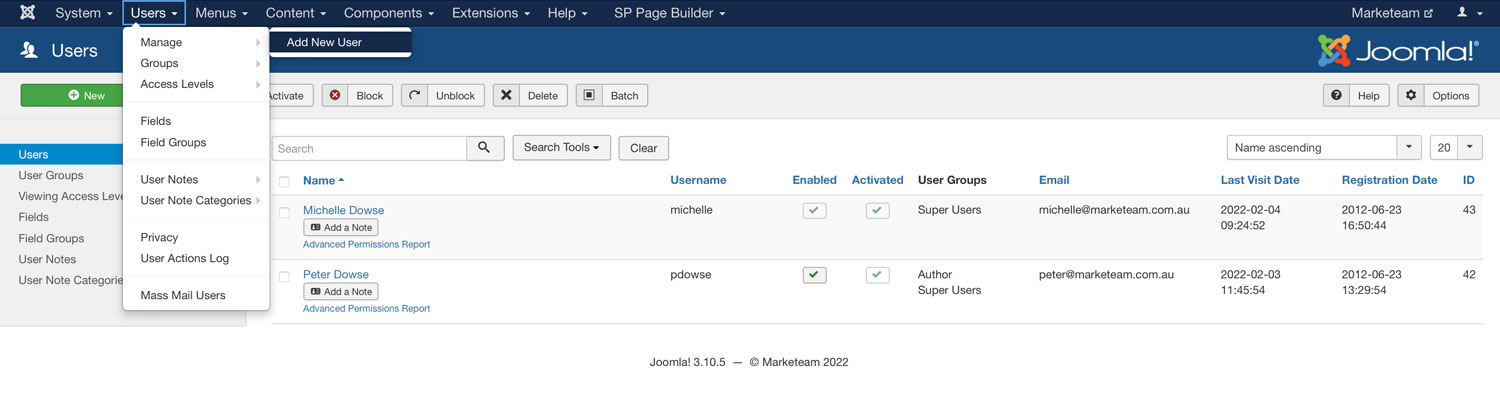Open the Extensions menu
This screenshot has height=397, width=1500.
tap(491, 13)
